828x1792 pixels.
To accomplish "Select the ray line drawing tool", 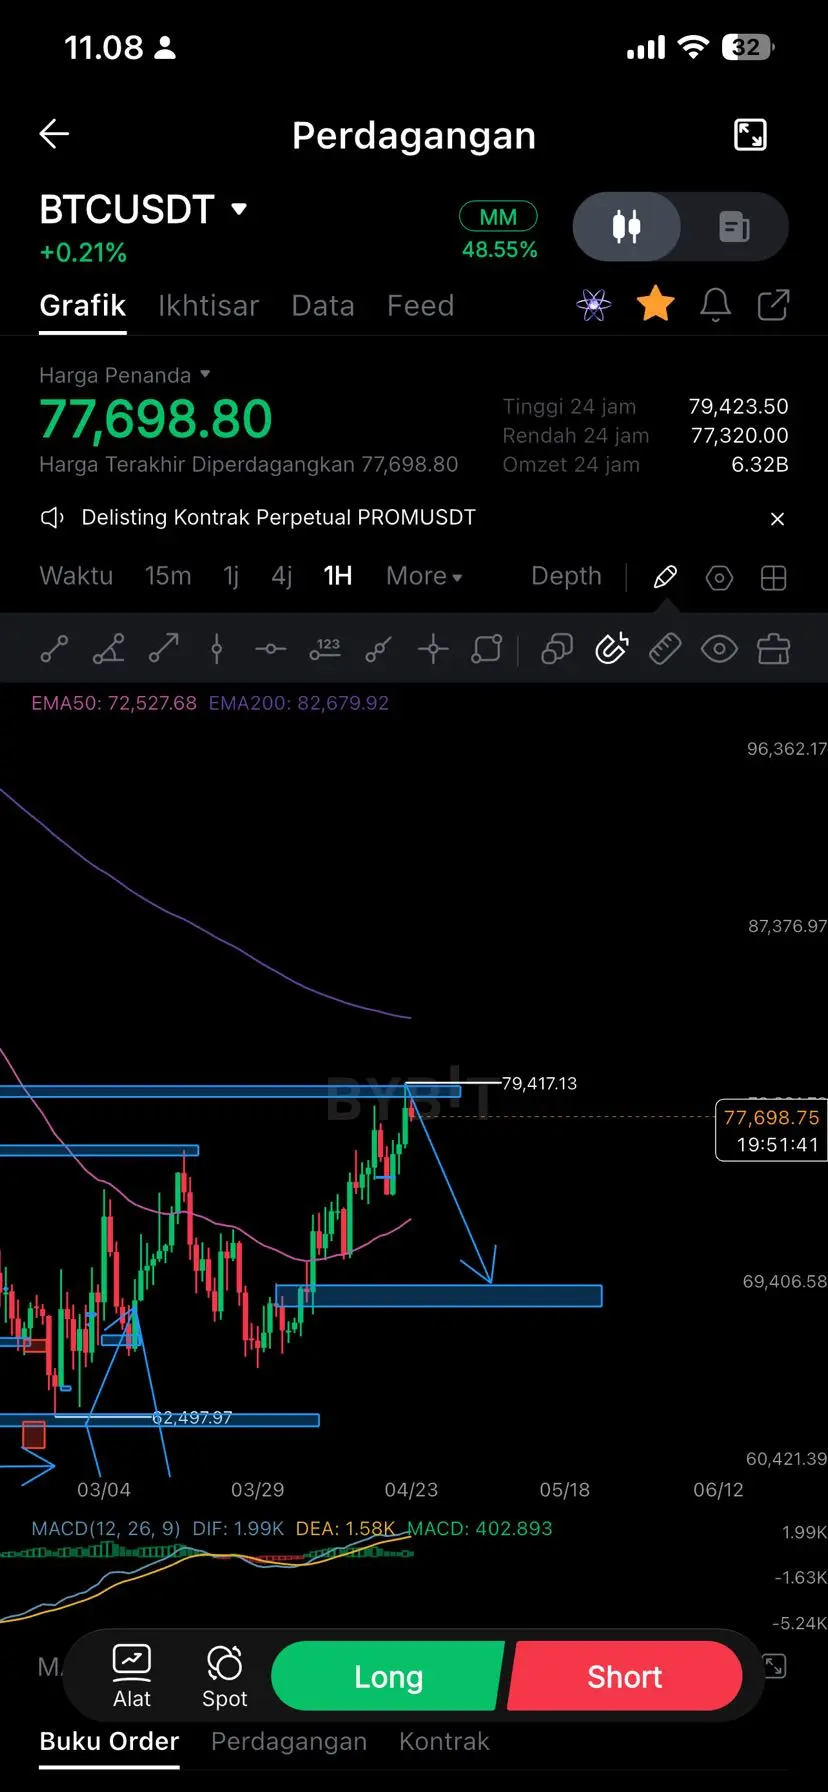I will [378, 649].
